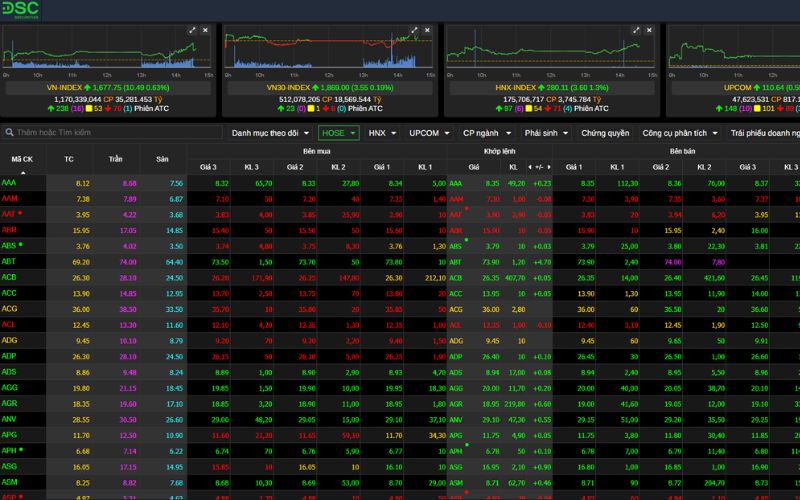Click AAA reference price 8.12
Viewport: 800px width, 500px height.
(x=83, y=184)
